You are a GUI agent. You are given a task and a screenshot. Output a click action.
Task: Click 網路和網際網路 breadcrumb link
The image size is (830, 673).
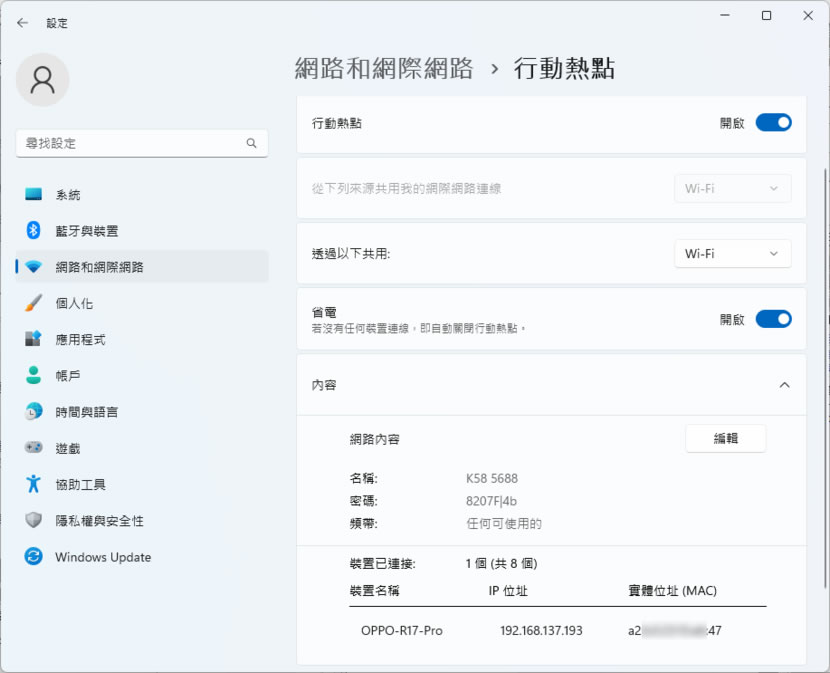click(384, 68)
